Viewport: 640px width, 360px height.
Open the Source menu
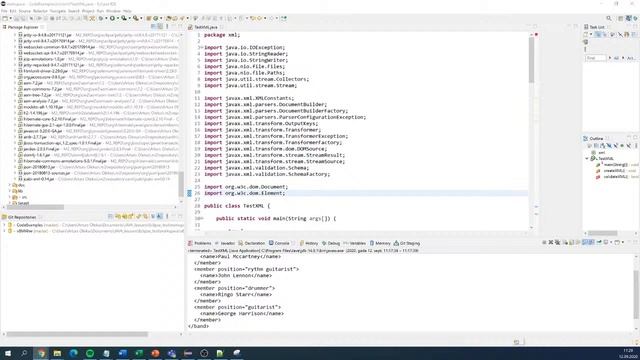tap(24, 11)
